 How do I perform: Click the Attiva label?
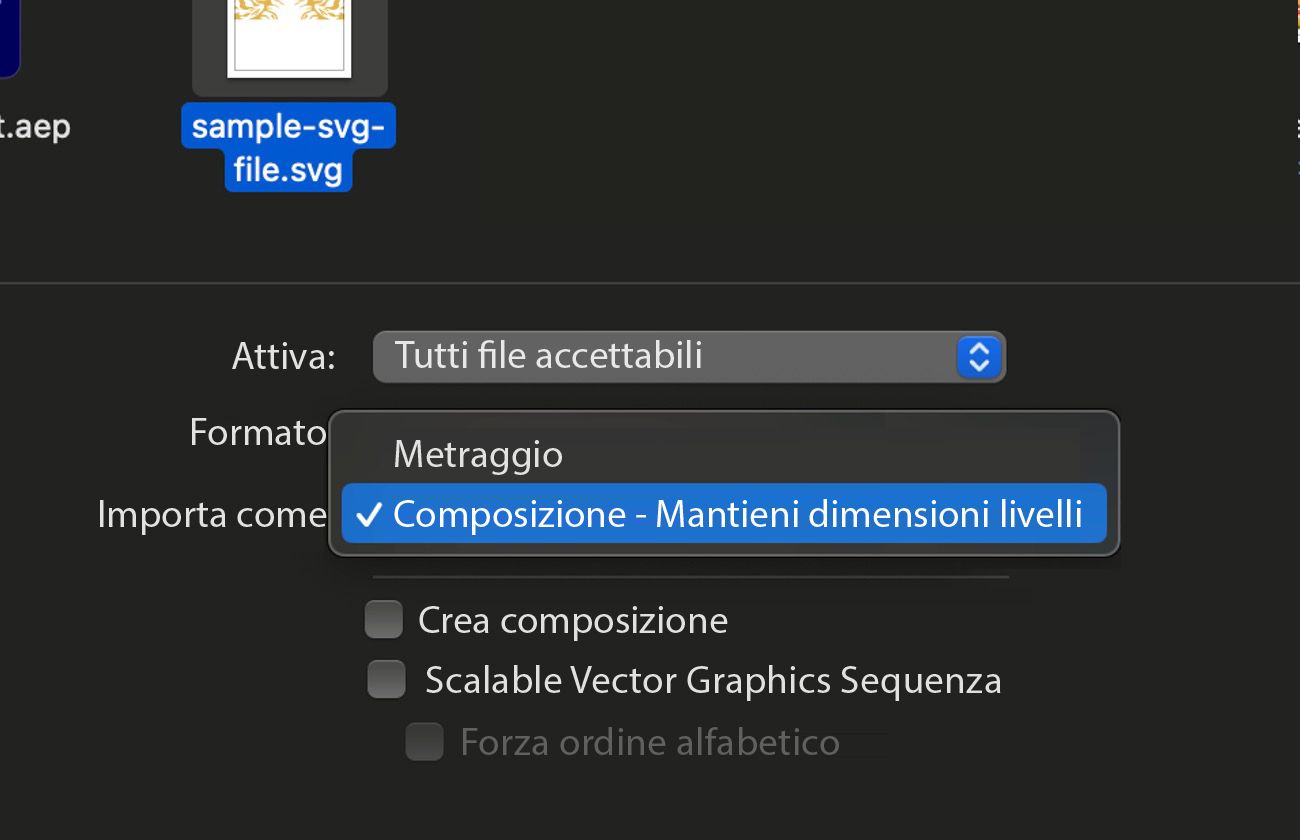pyautogui.click(x=283, y=356)
